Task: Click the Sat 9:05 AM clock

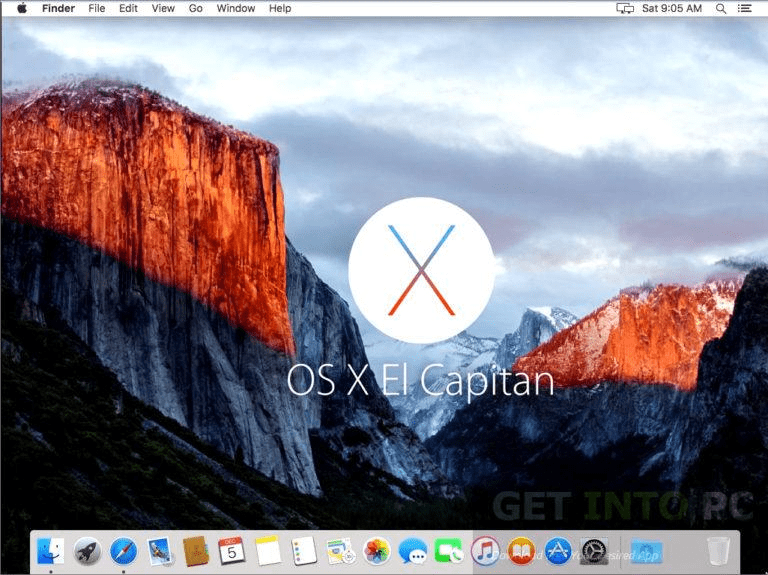Action: 672,8
